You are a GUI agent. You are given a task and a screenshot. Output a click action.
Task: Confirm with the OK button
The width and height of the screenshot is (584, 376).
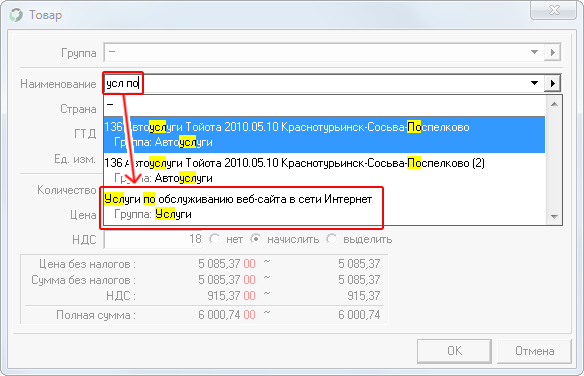click(454, 351)
